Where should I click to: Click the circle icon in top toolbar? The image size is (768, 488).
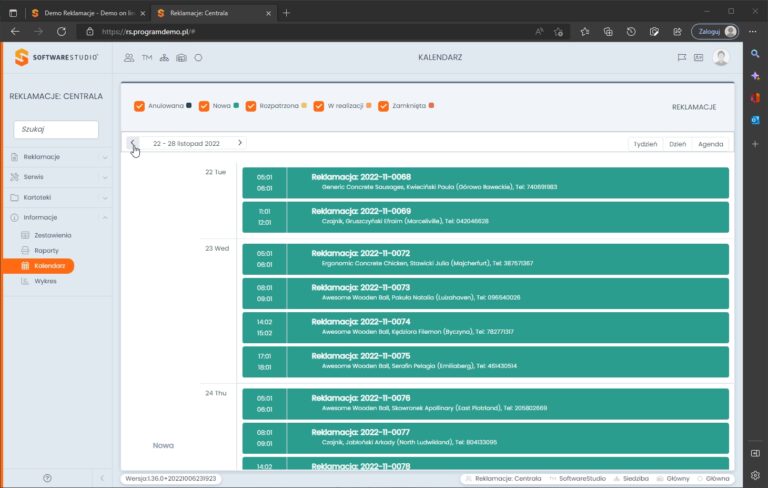click(198, 58)
